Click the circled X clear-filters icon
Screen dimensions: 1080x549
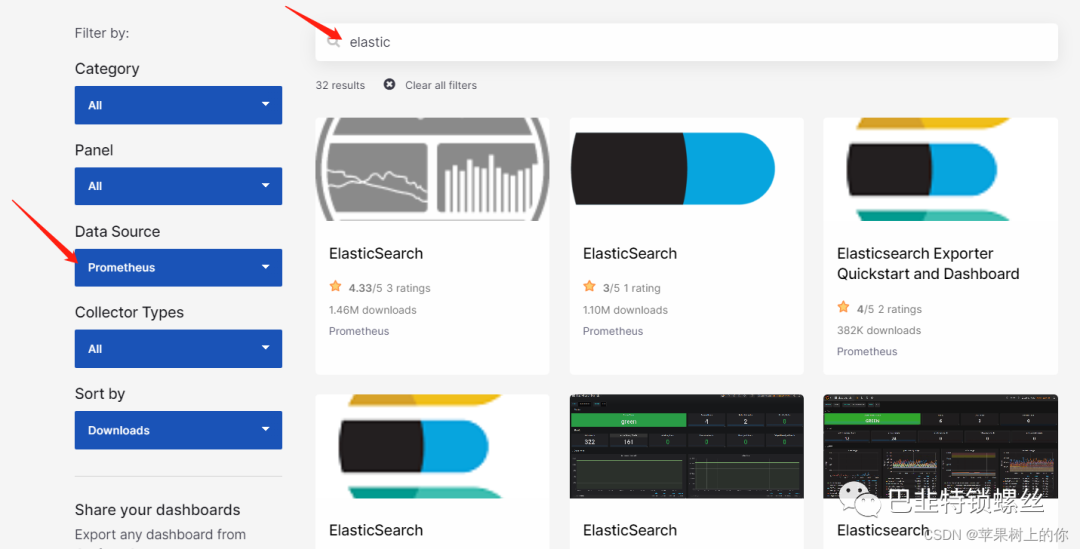(x=389, y=84)
